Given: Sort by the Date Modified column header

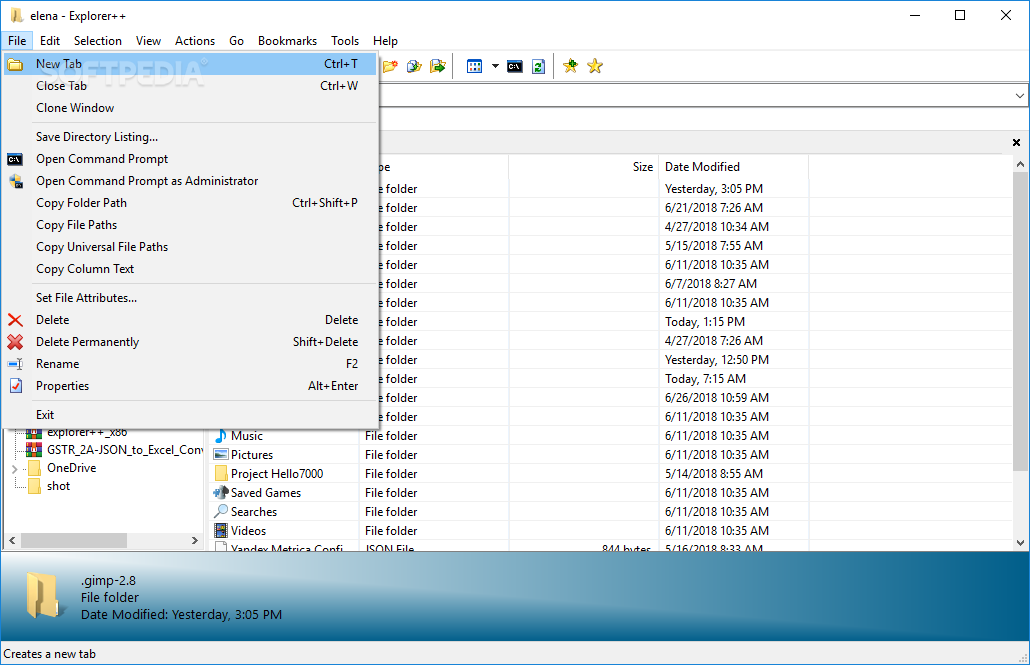Looking at the screenshot, I should point(734,167).
